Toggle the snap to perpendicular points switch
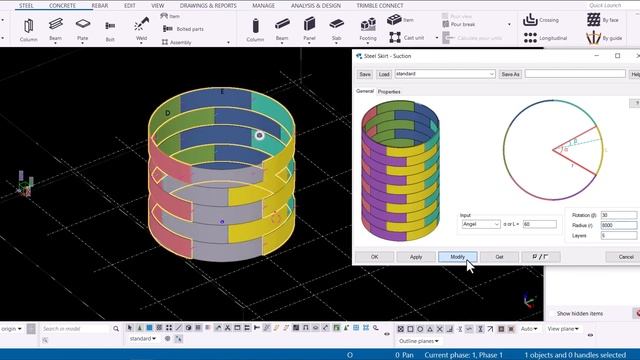This screenshot has height=360, width=640. pyautogui.click(x=449, y=329)
